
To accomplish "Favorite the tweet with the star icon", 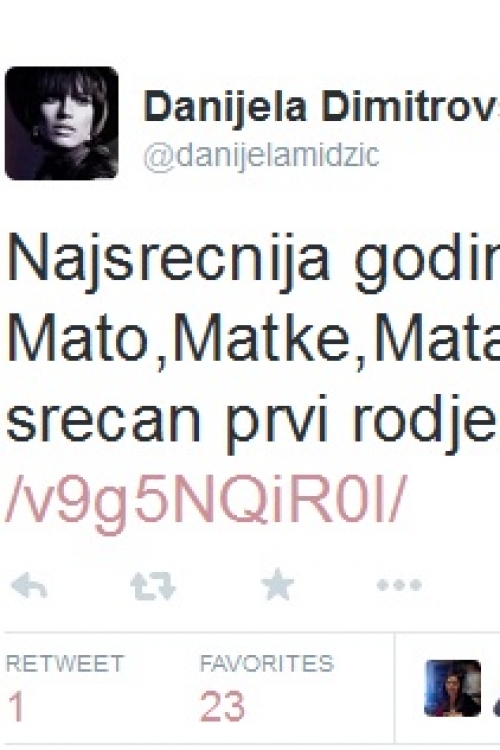I will click(278, 584).
